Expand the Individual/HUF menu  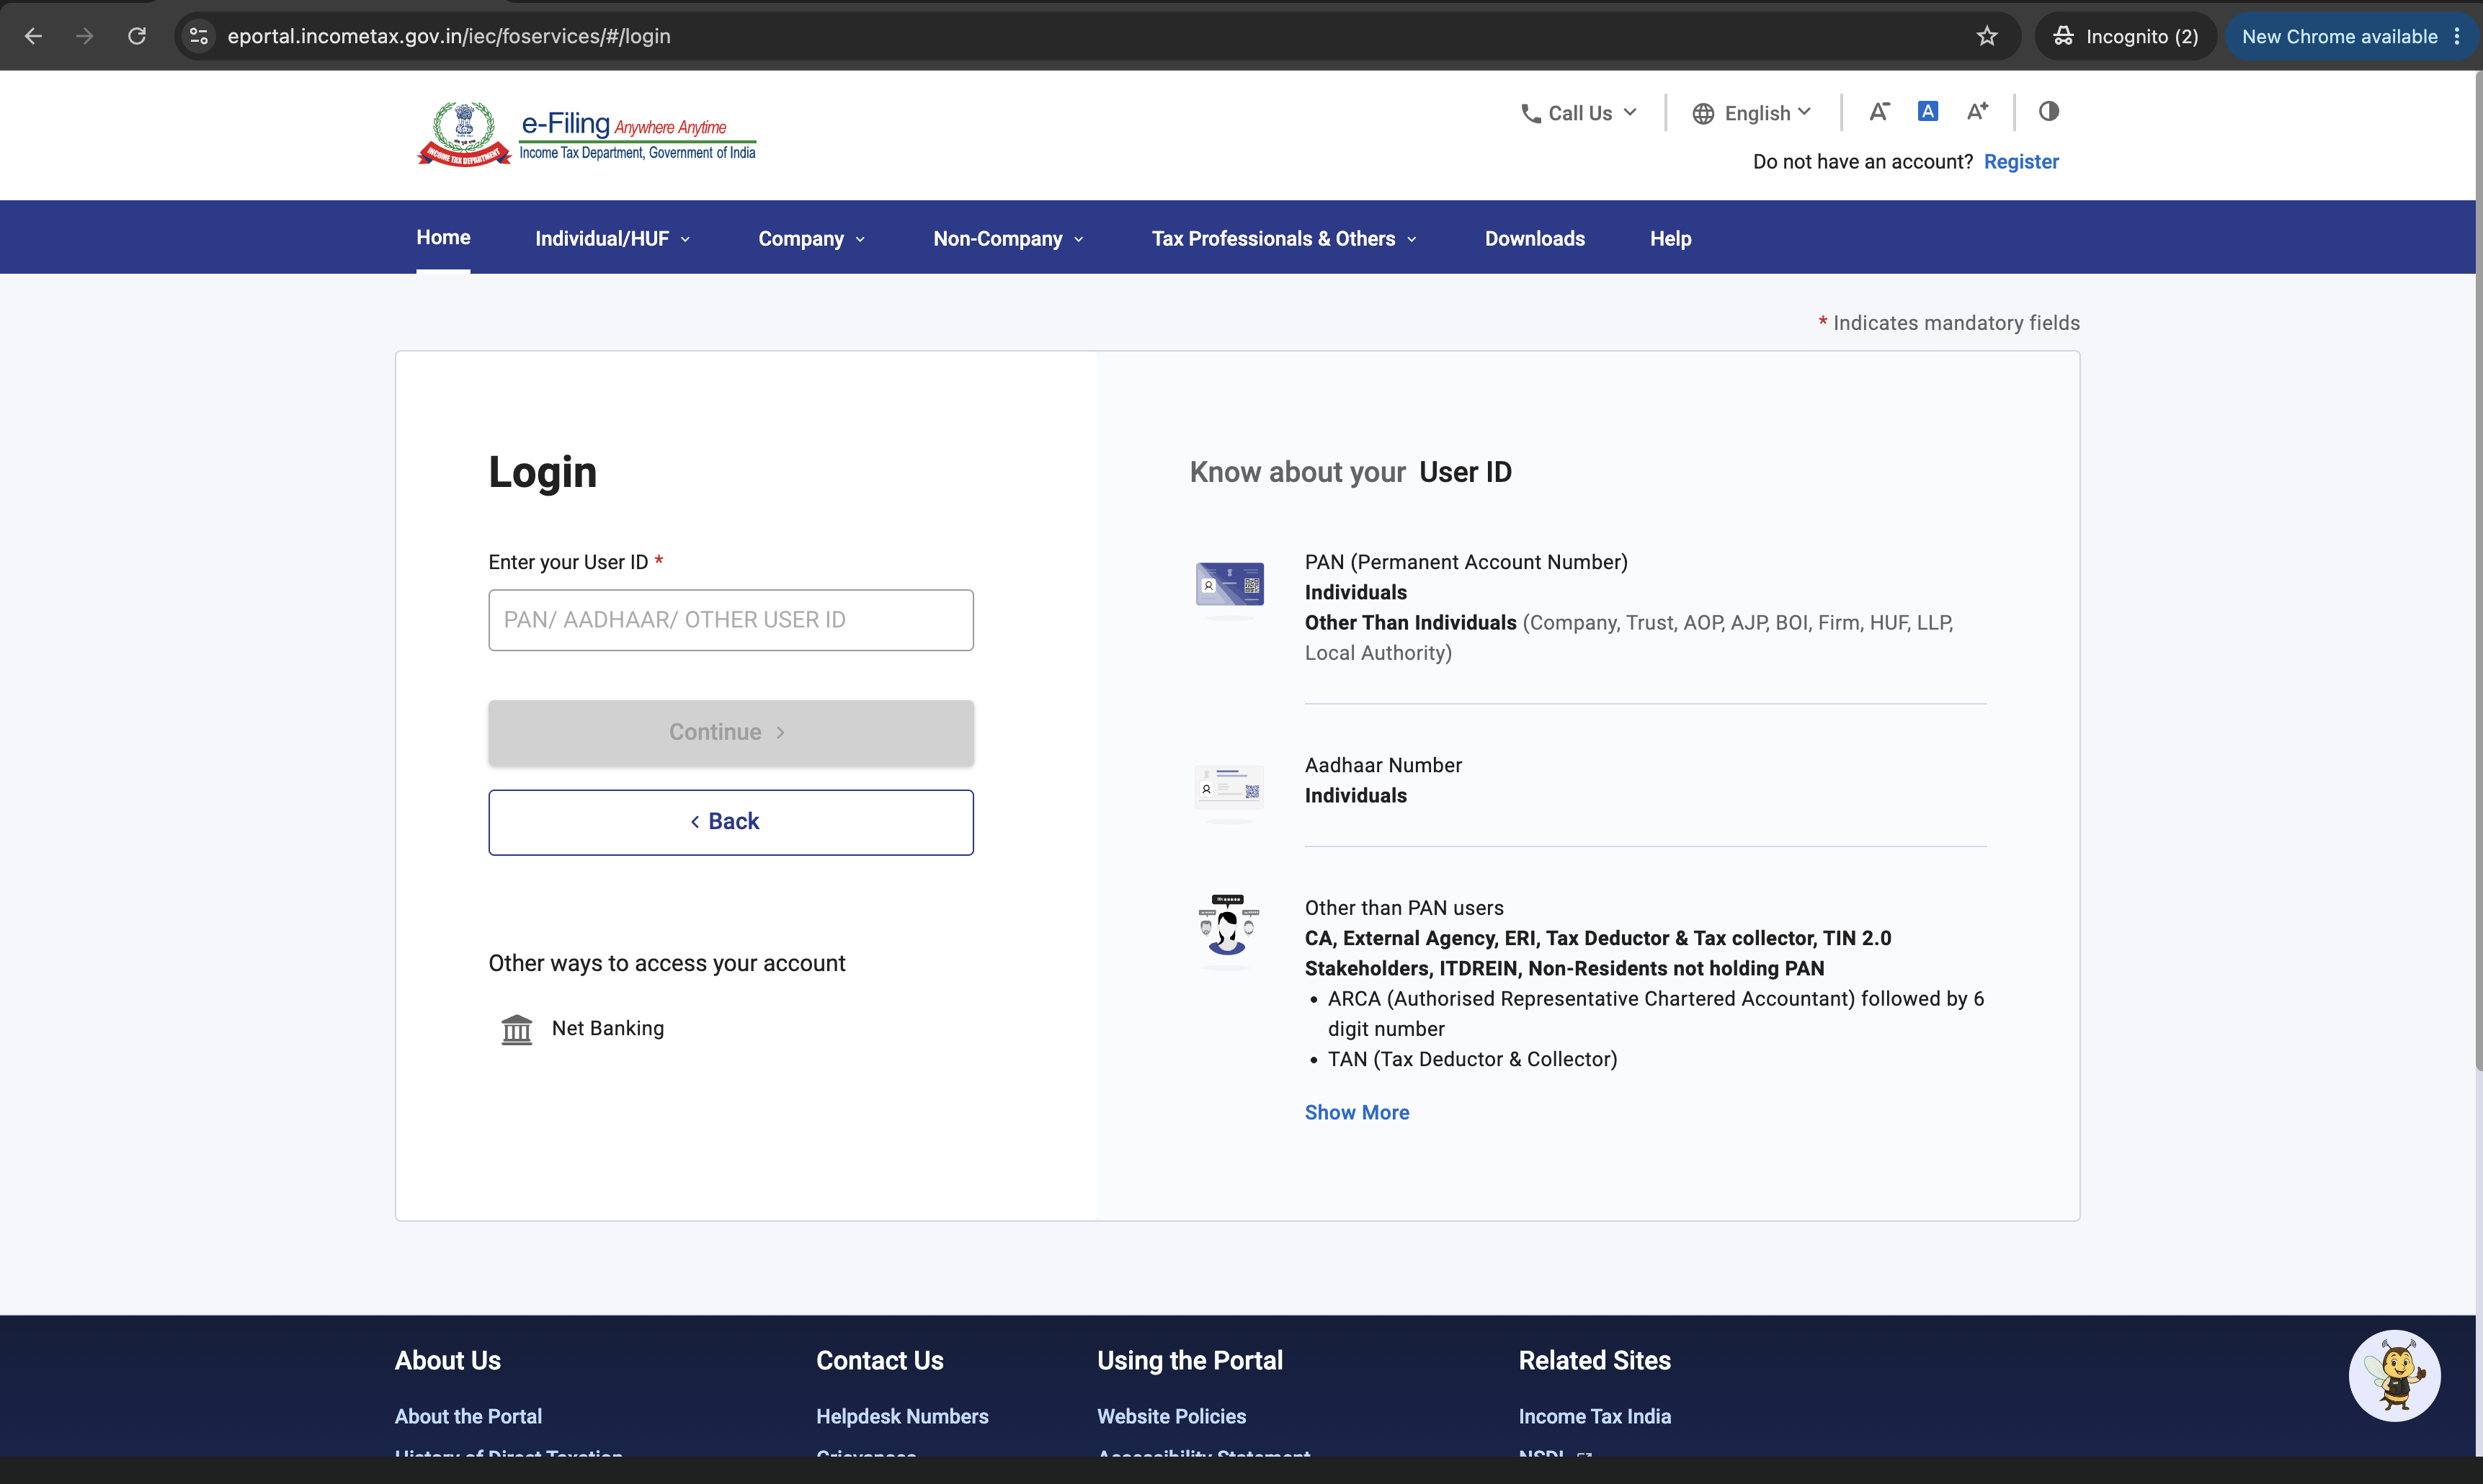[612, 238]
